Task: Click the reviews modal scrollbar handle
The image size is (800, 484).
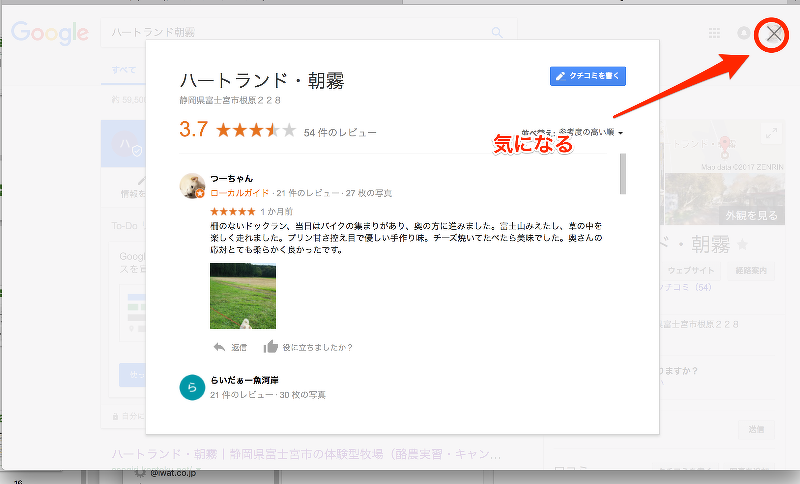Action: click(x=622, y=174)
